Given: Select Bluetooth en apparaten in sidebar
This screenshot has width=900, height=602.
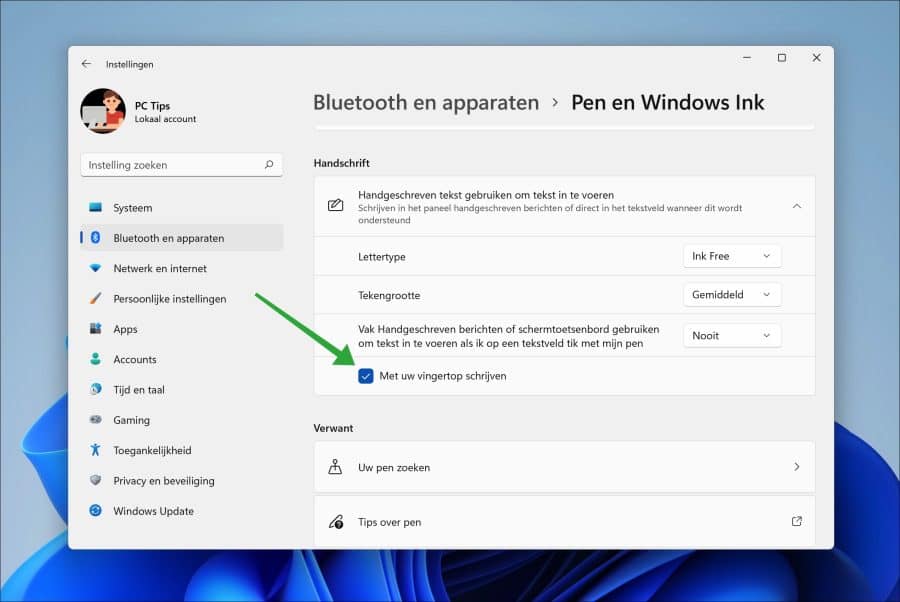Looking at the screenshot, I should 182,238.
